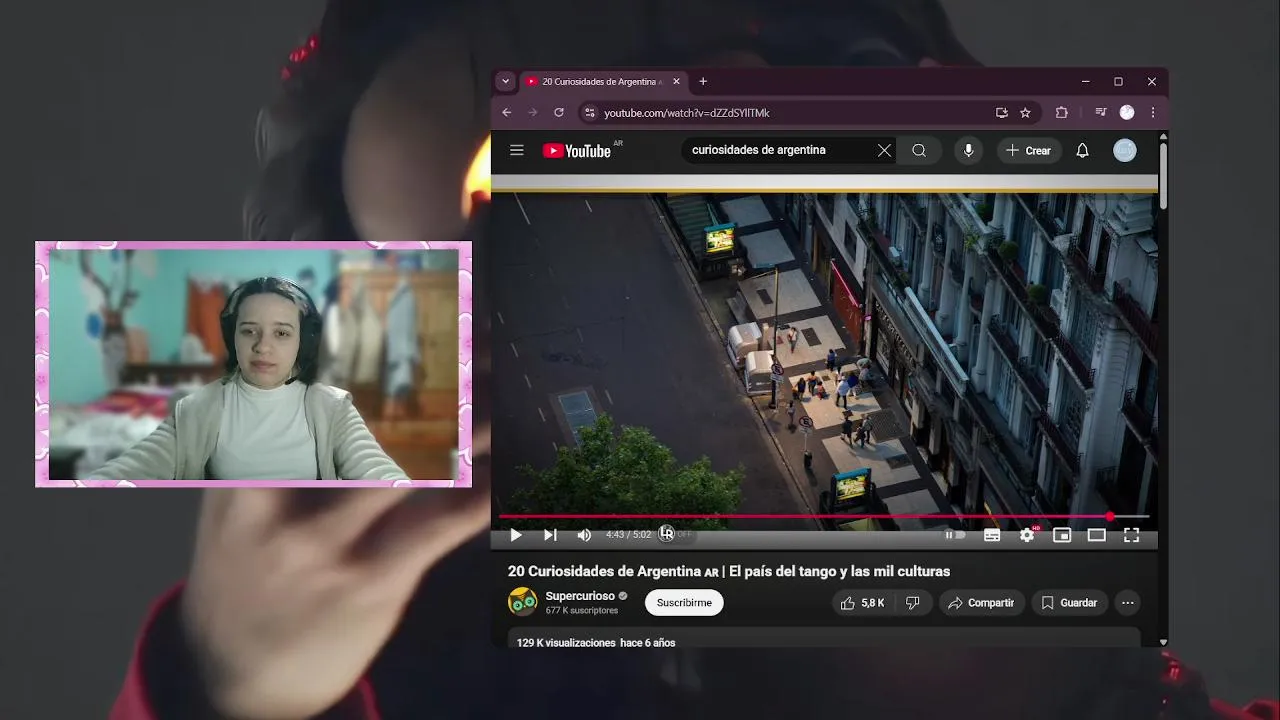Toggle autoplay switch in the player
1280x720 pixels.
pyautogui.click(x=956, y=535)
